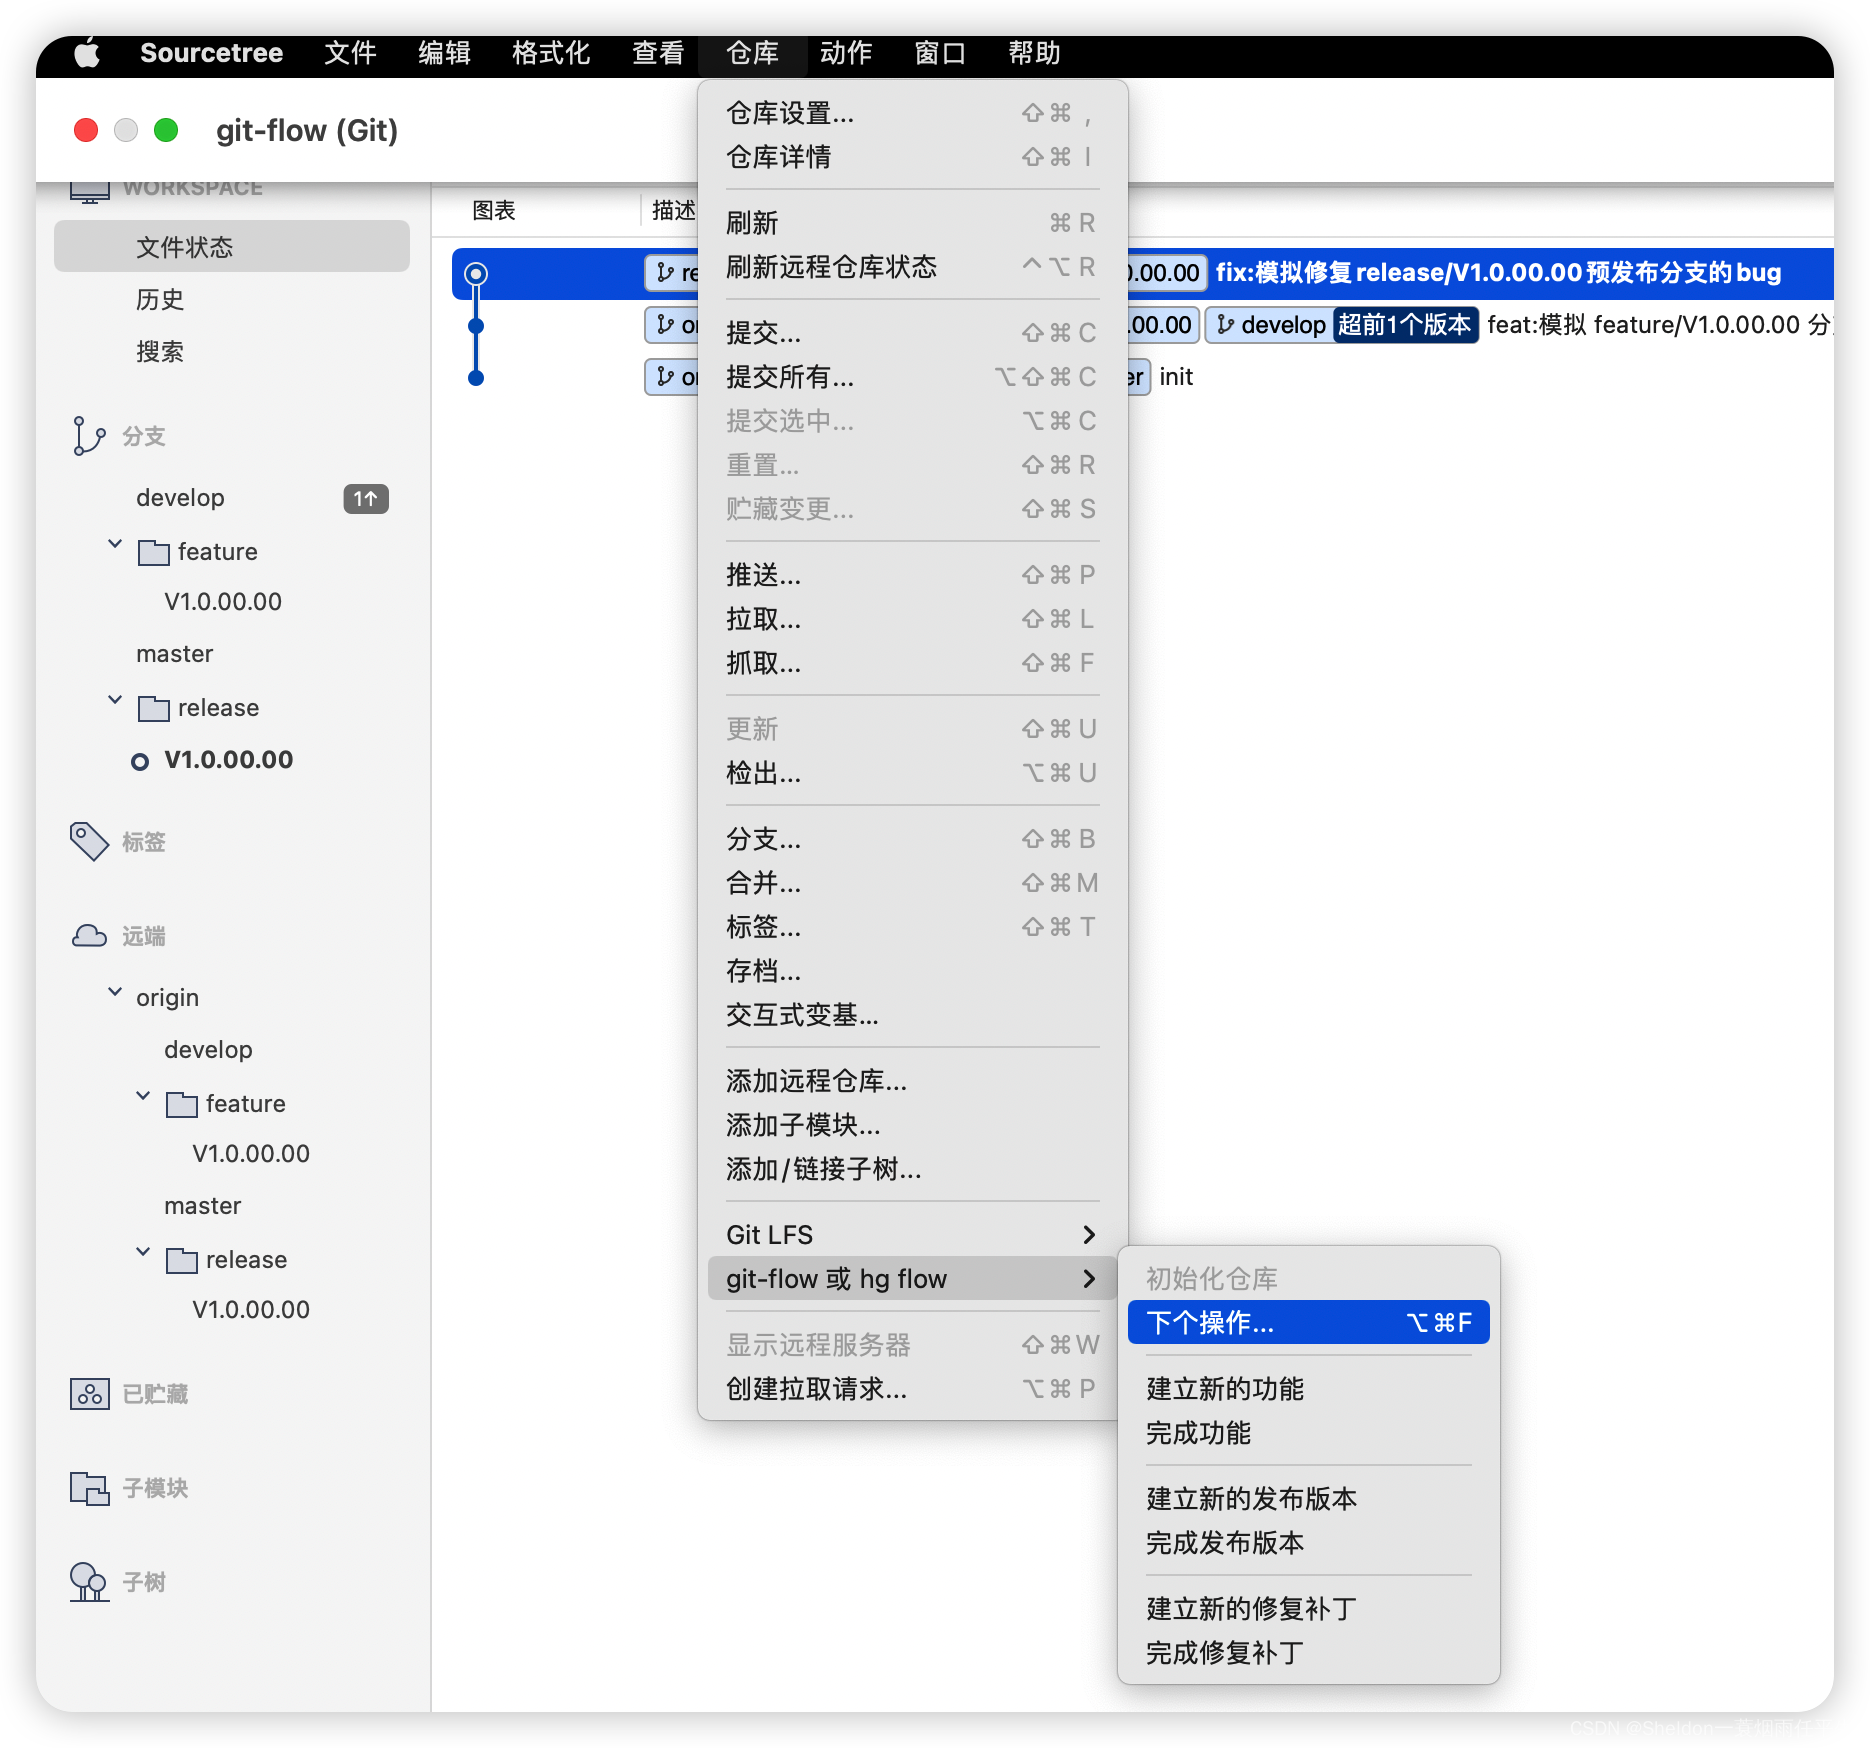Select 完成发布版本 in submenu
This screenshot has width=1870, height=1748.
coord(1308,1543)
